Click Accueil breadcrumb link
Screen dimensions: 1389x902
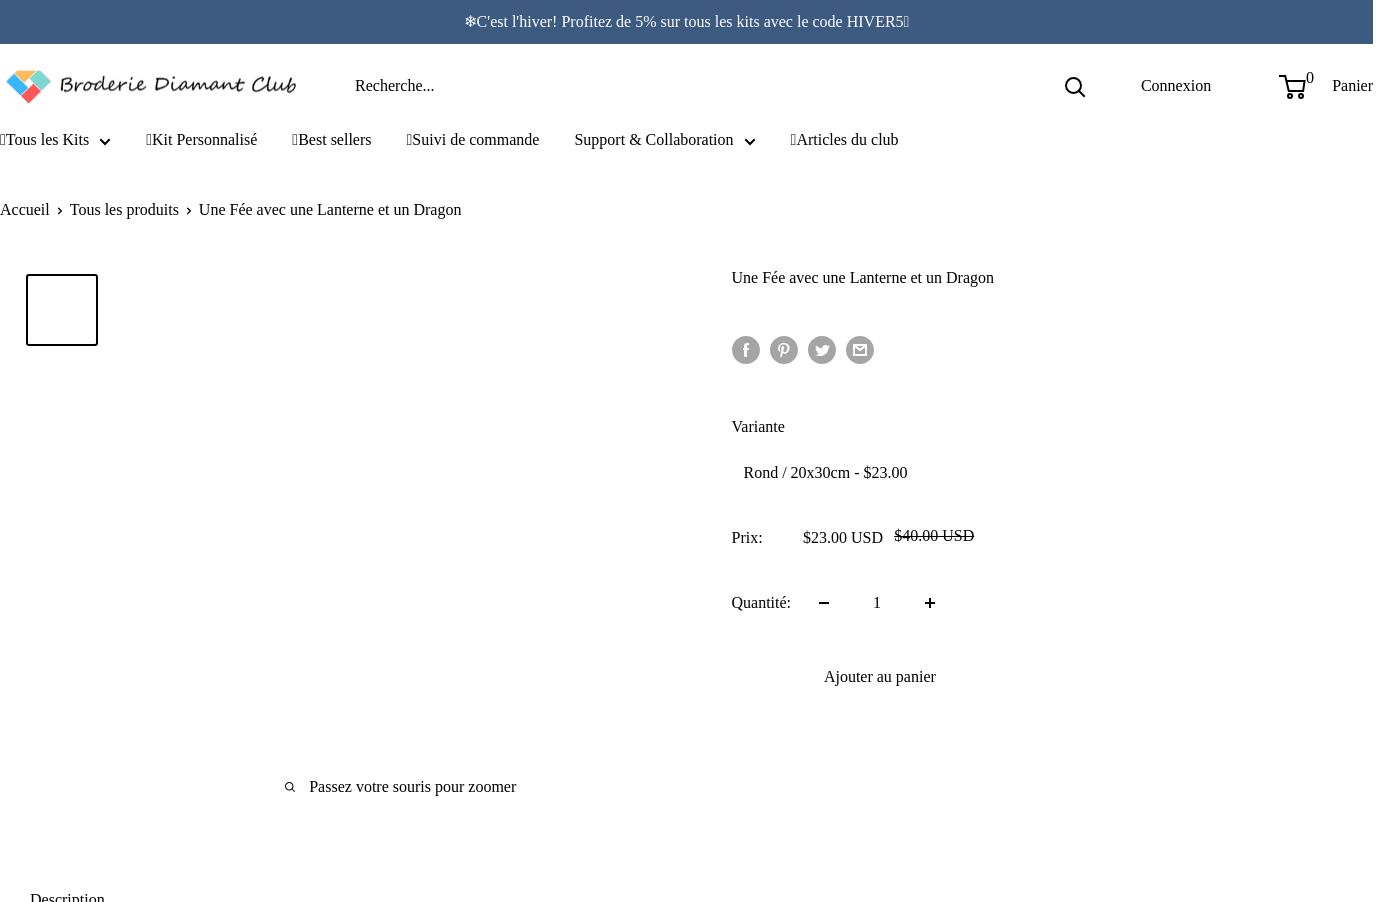click(25, 210)
